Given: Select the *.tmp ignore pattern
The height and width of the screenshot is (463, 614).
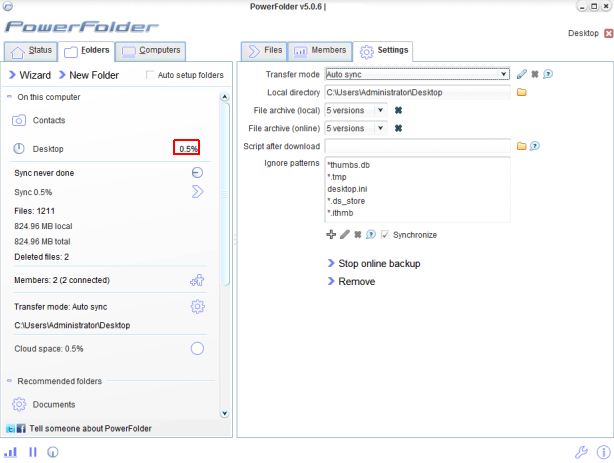Looking at the screenshot, I should (337, 177).
